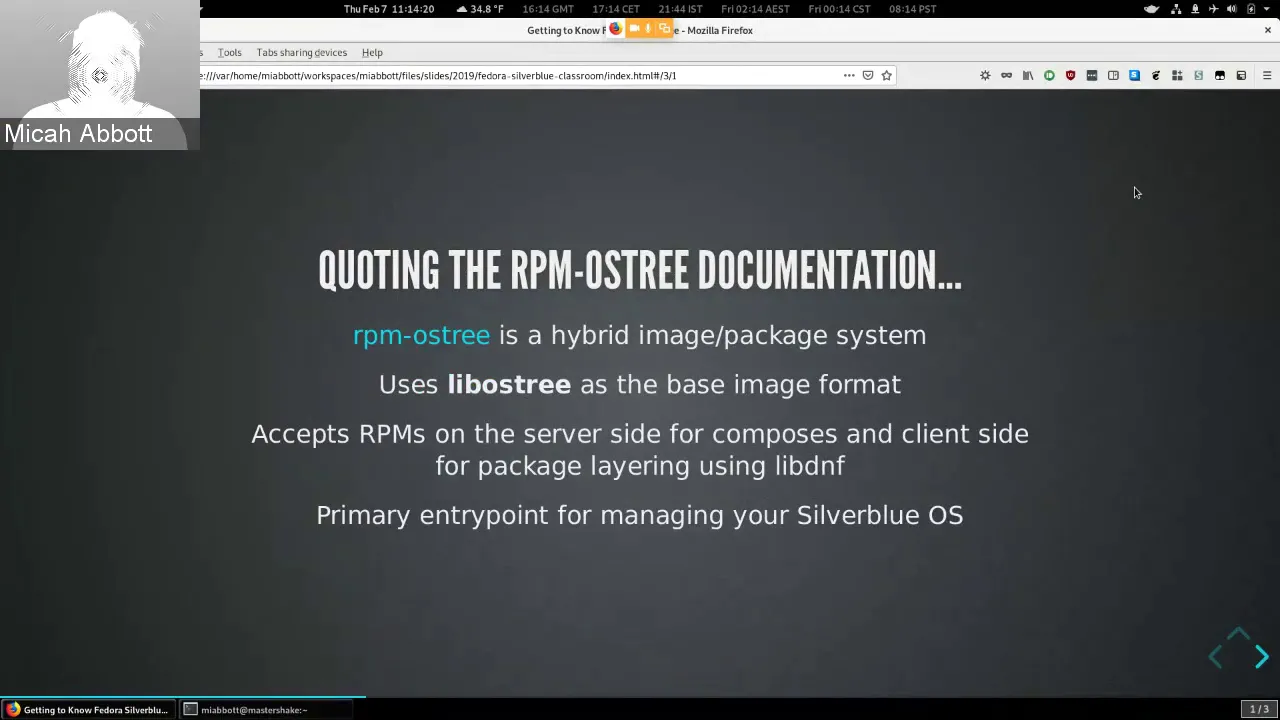Image resolution: width=1280 pixels, height=720 pixels.
Task: Go to the next slide arrow
Action: [x=1261, y=657]
